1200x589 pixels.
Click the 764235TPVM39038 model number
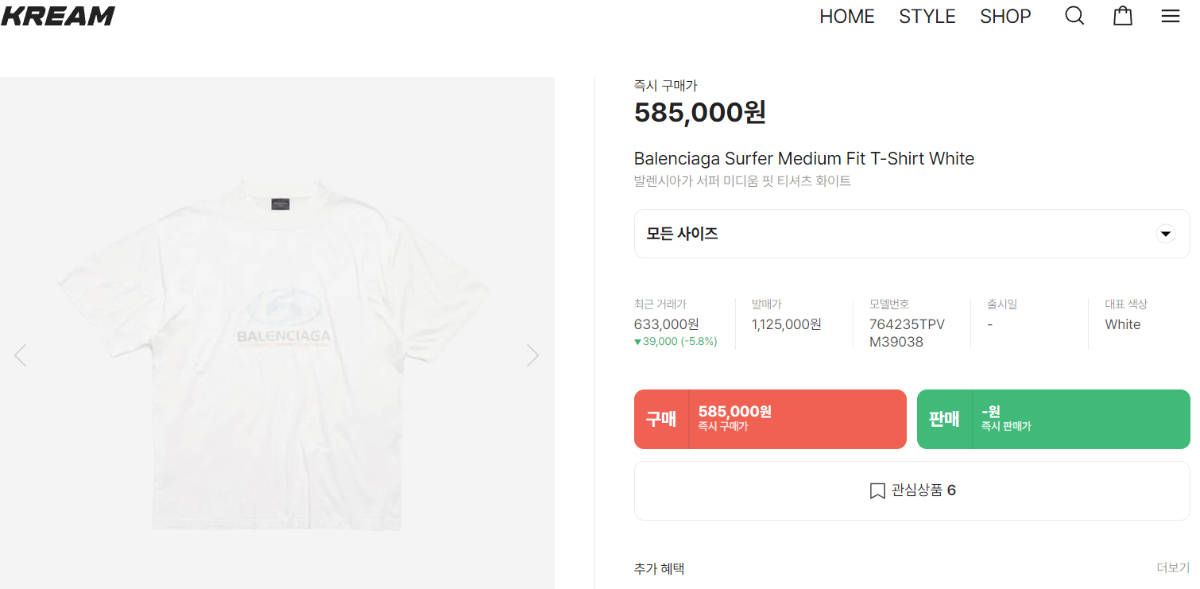point(907,333)
